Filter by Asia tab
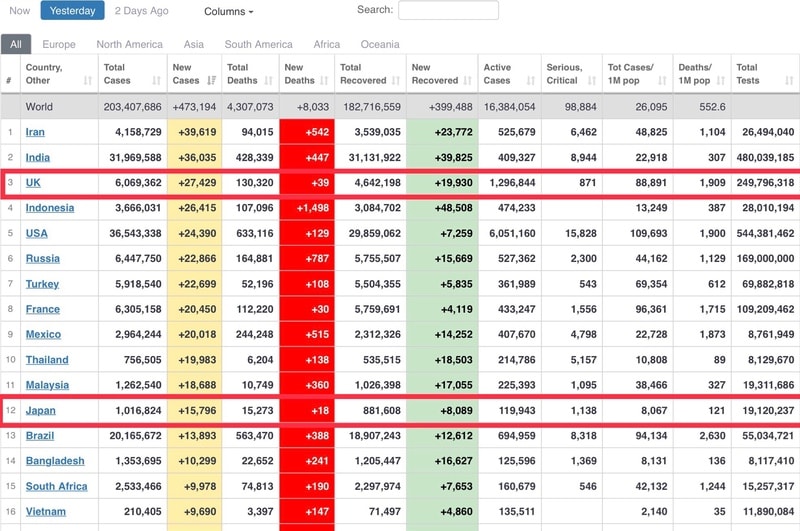This screenshot has height=531, width=800. pyautogui.click(x=193, y=44)
